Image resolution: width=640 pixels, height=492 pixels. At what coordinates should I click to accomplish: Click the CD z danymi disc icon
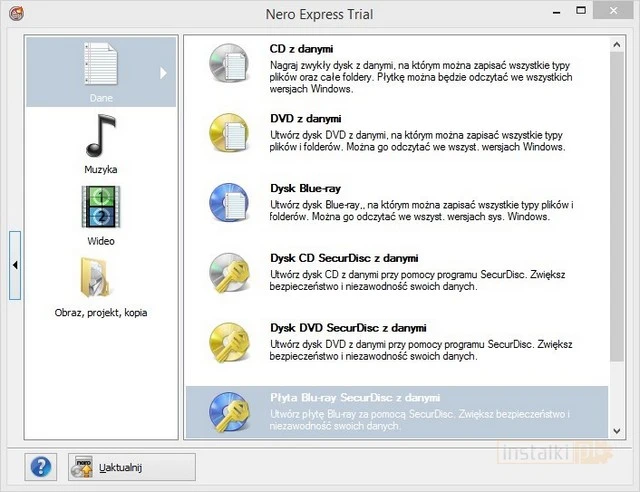click(227, 62)
